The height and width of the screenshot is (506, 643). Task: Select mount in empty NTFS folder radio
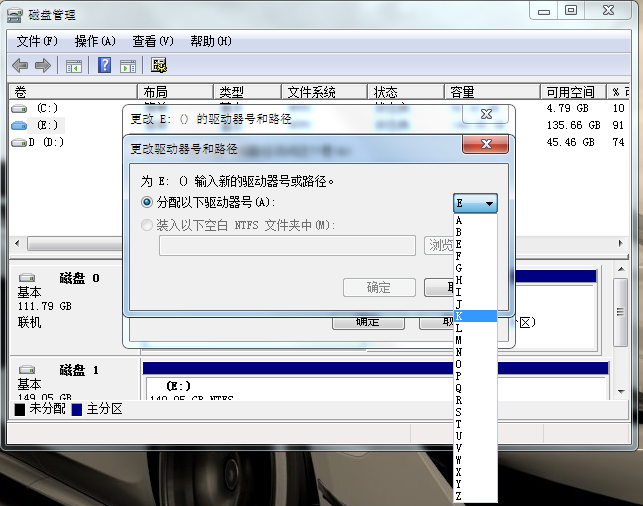pyautogui.click(x=146, y=225)
